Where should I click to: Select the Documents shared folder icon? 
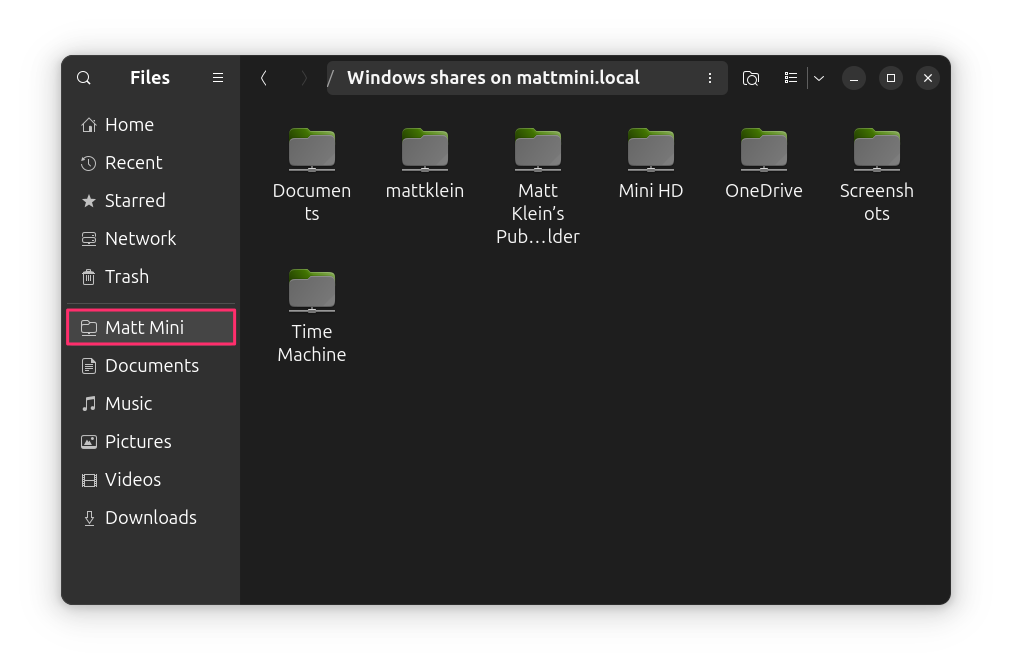coord(312,149)
